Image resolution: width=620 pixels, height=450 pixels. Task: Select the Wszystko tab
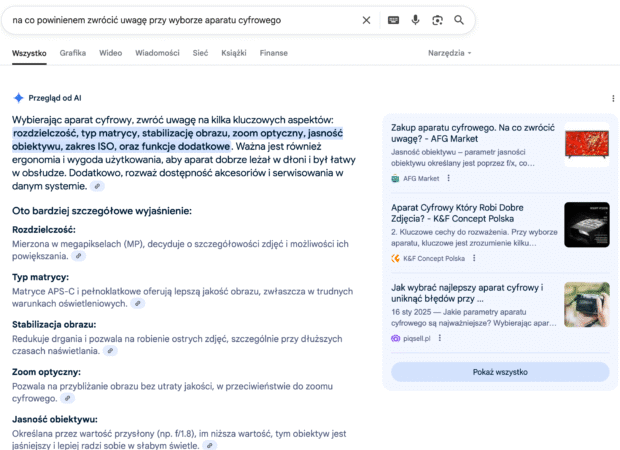point(29,53)
